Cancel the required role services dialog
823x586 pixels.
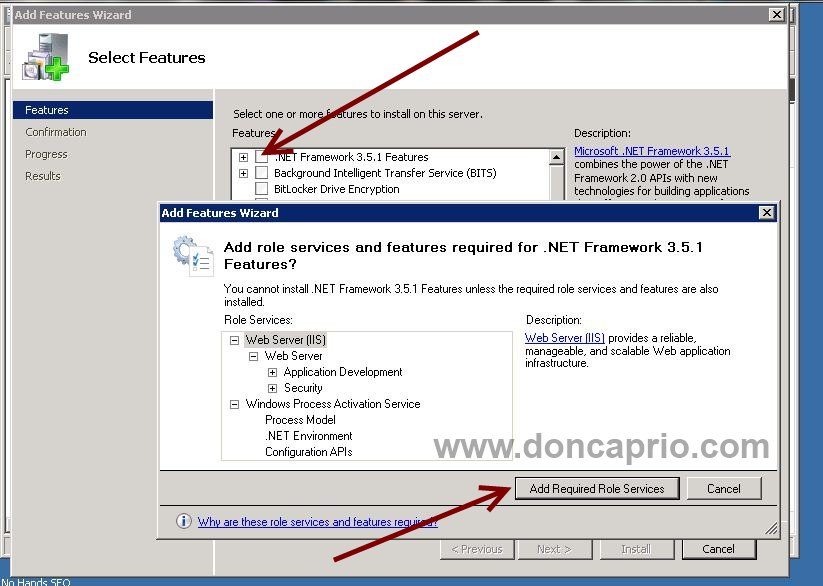724,488
